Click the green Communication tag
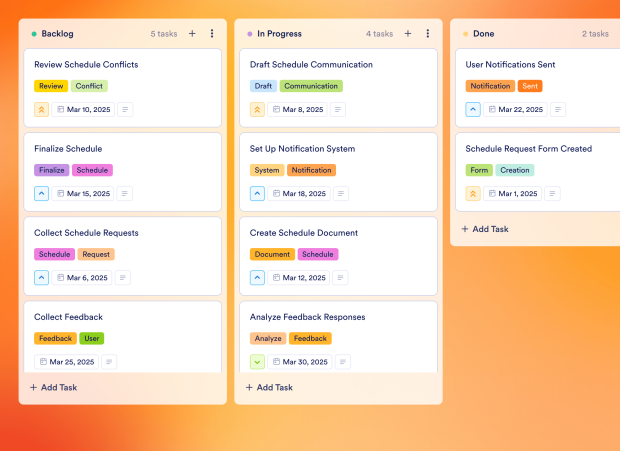The image size is (620, 451). 311,86
